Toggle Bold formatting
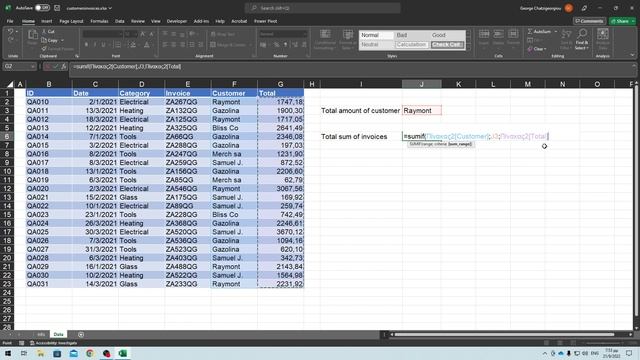Screen dimensions: 640x360 point(86,44)
